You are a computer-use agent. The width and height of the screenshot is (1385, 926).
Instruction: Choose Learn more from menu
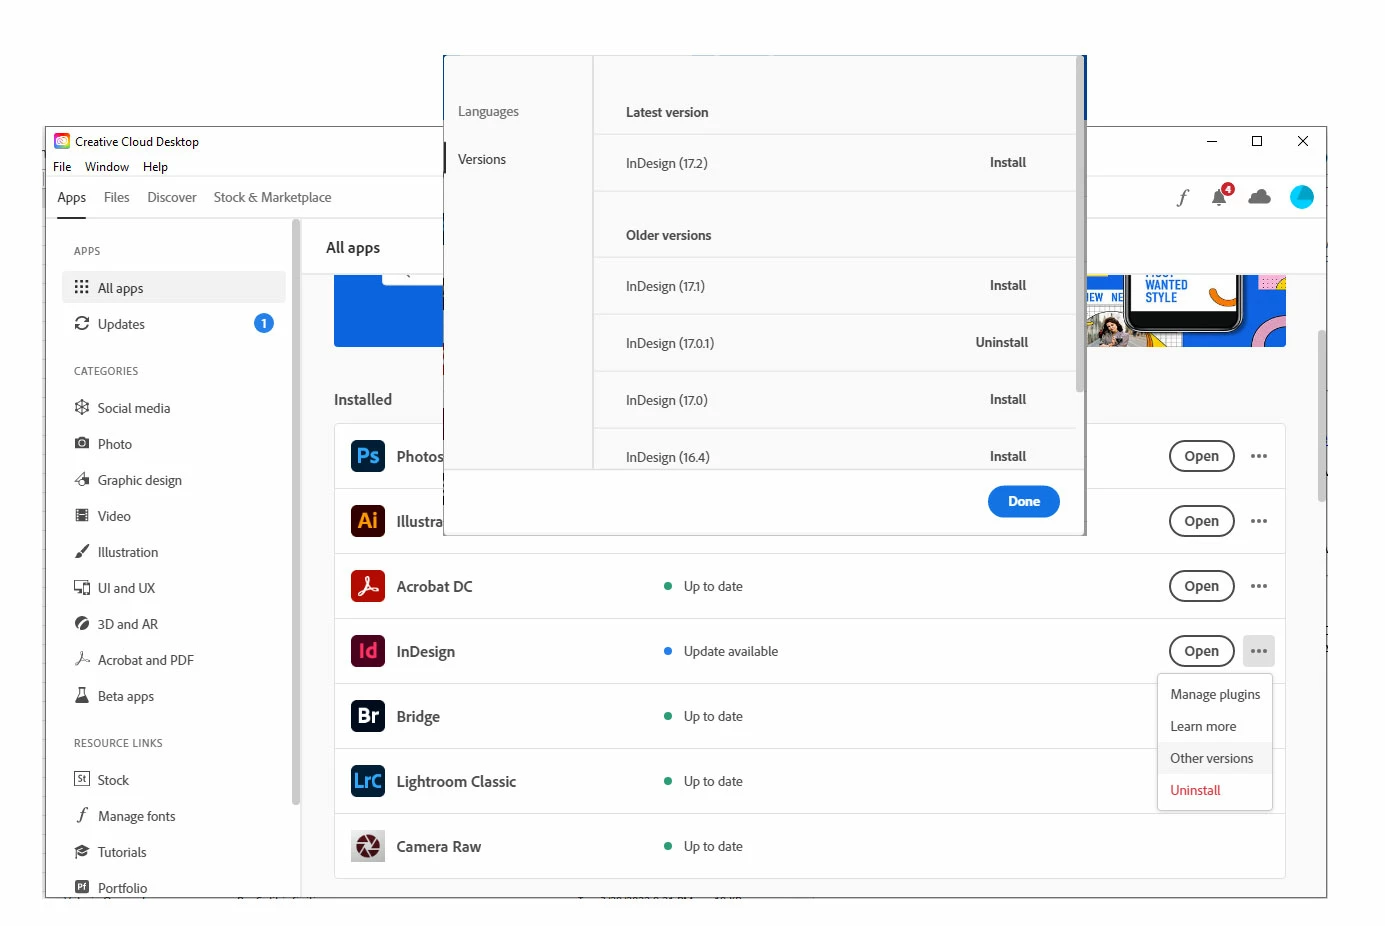click(x=1215, y=726)
